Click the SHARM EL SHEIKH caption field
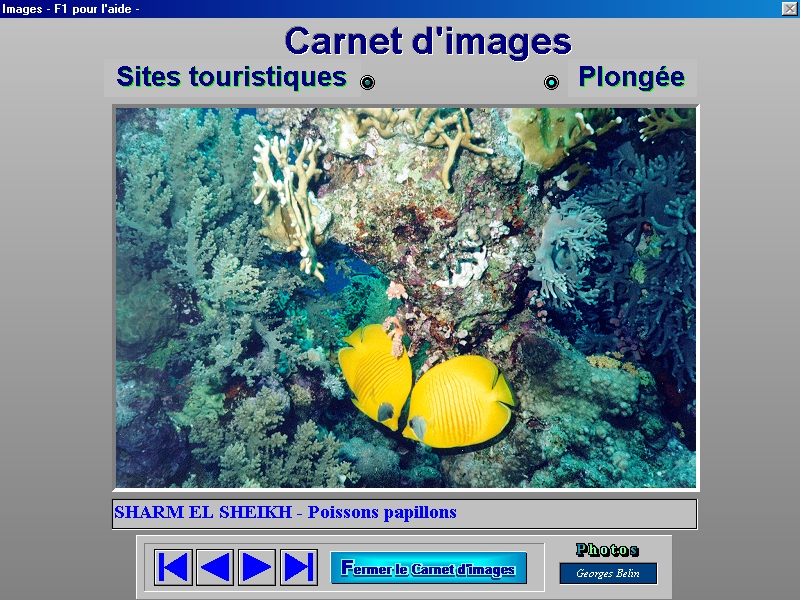Image resolution: width=800 pixels, height=600 pixels. pyautogui.click(x=405, y=514)
